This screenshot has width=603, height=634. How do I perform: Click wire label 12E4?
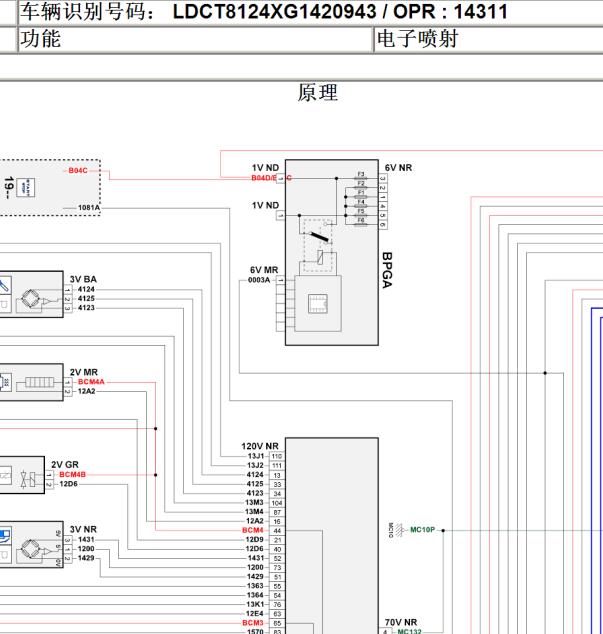(x=255, y=614)
